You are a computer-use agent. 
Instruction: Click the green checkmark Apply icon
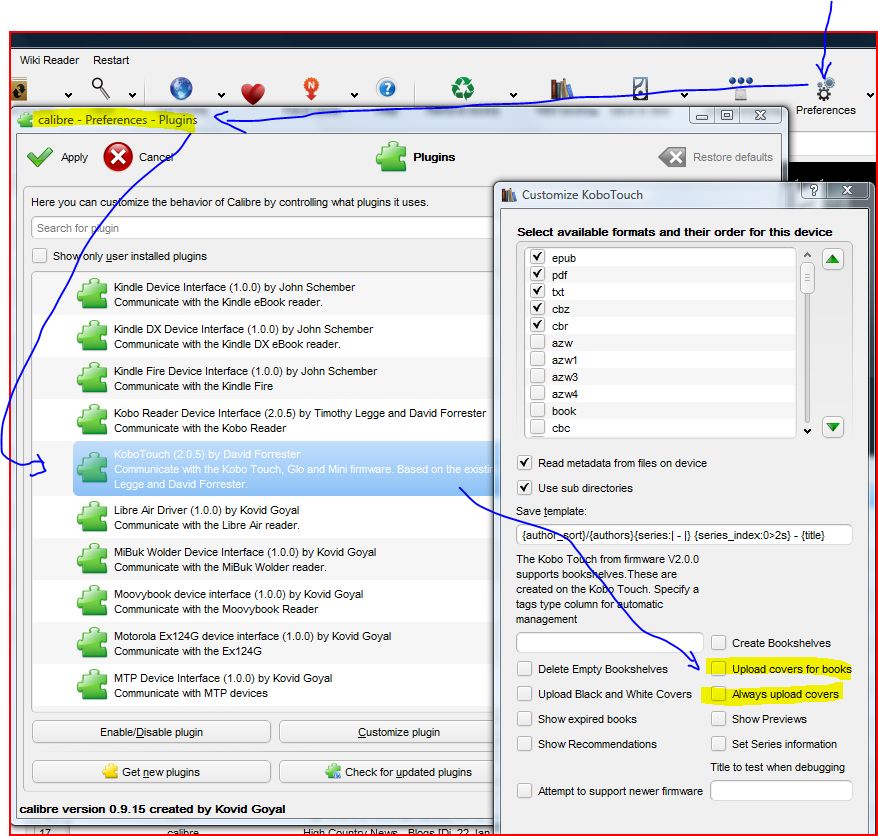(40, 157)
